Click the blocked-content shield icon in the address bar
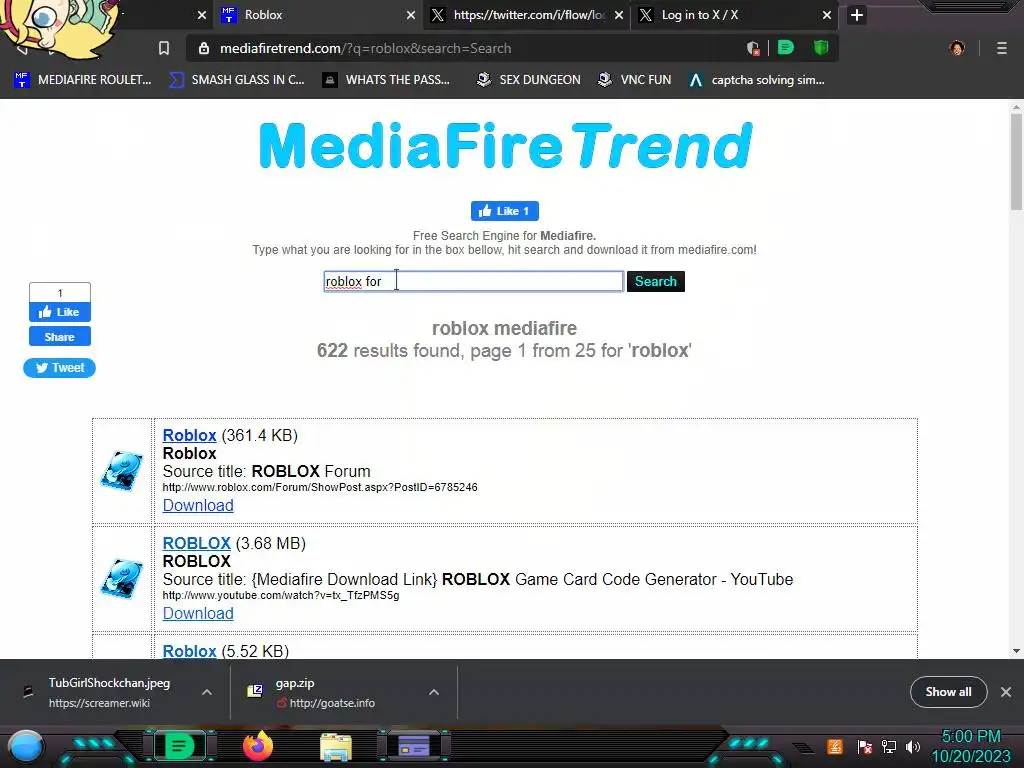1024x768 pixels. [x=752, y=48]
